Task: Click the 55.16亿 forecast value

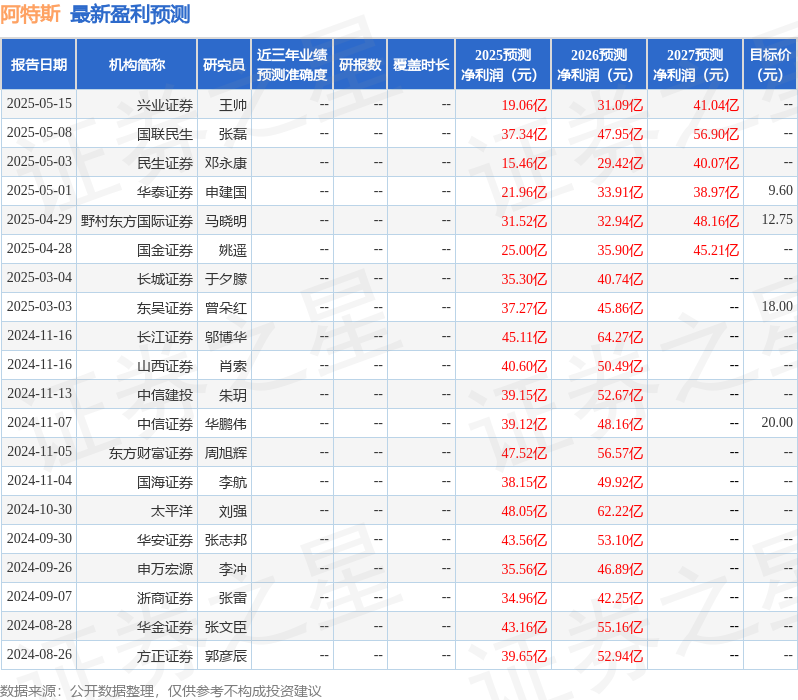Action: [x=620, y=628]
